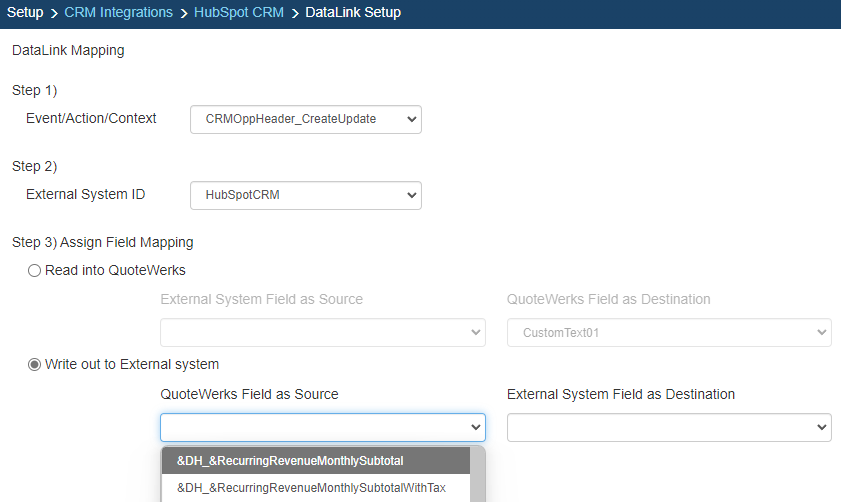Viewport: 841px width, 502px height.
Task: Select the Write out to External system option
Action: click(x=35, y=364)
